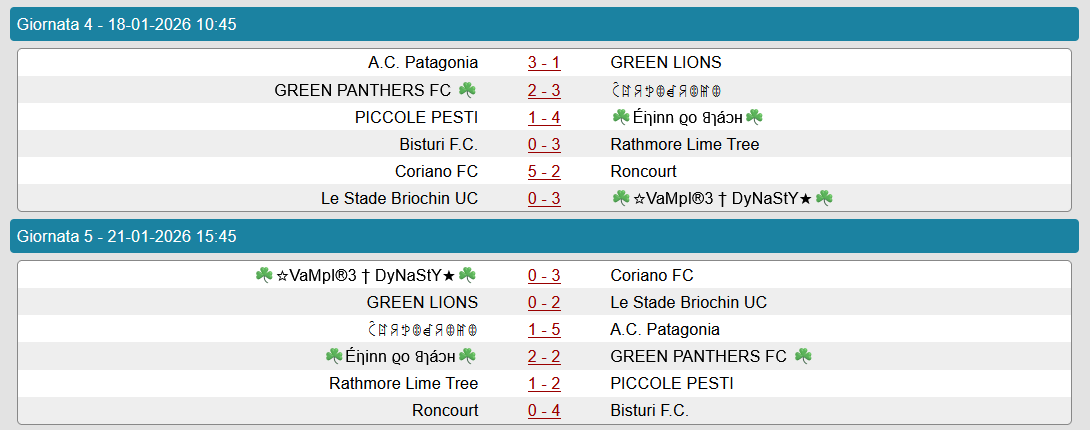The image size is (1090, 430).
Task: Open the 1 - 5 score against A.C. Patagonia
Action: click(544, 329)
